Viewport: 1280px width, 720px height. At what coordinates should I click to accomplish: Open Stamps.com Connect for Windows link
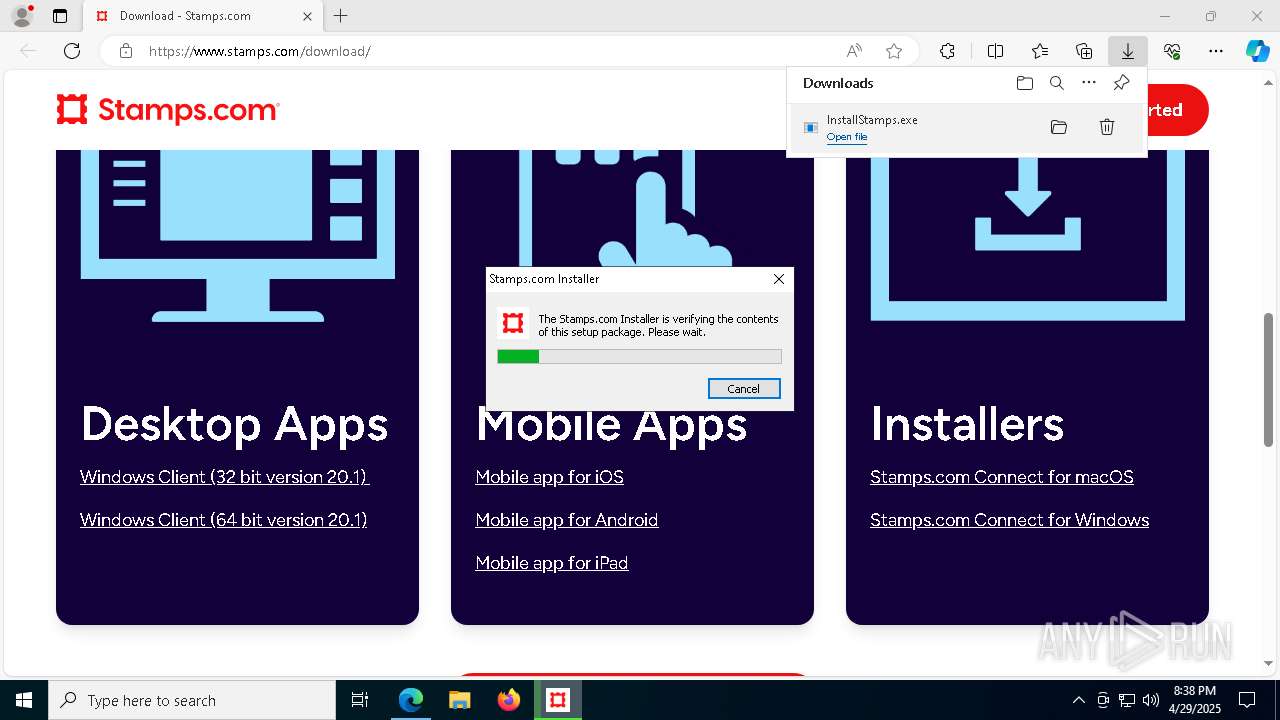coord(1010,520)
